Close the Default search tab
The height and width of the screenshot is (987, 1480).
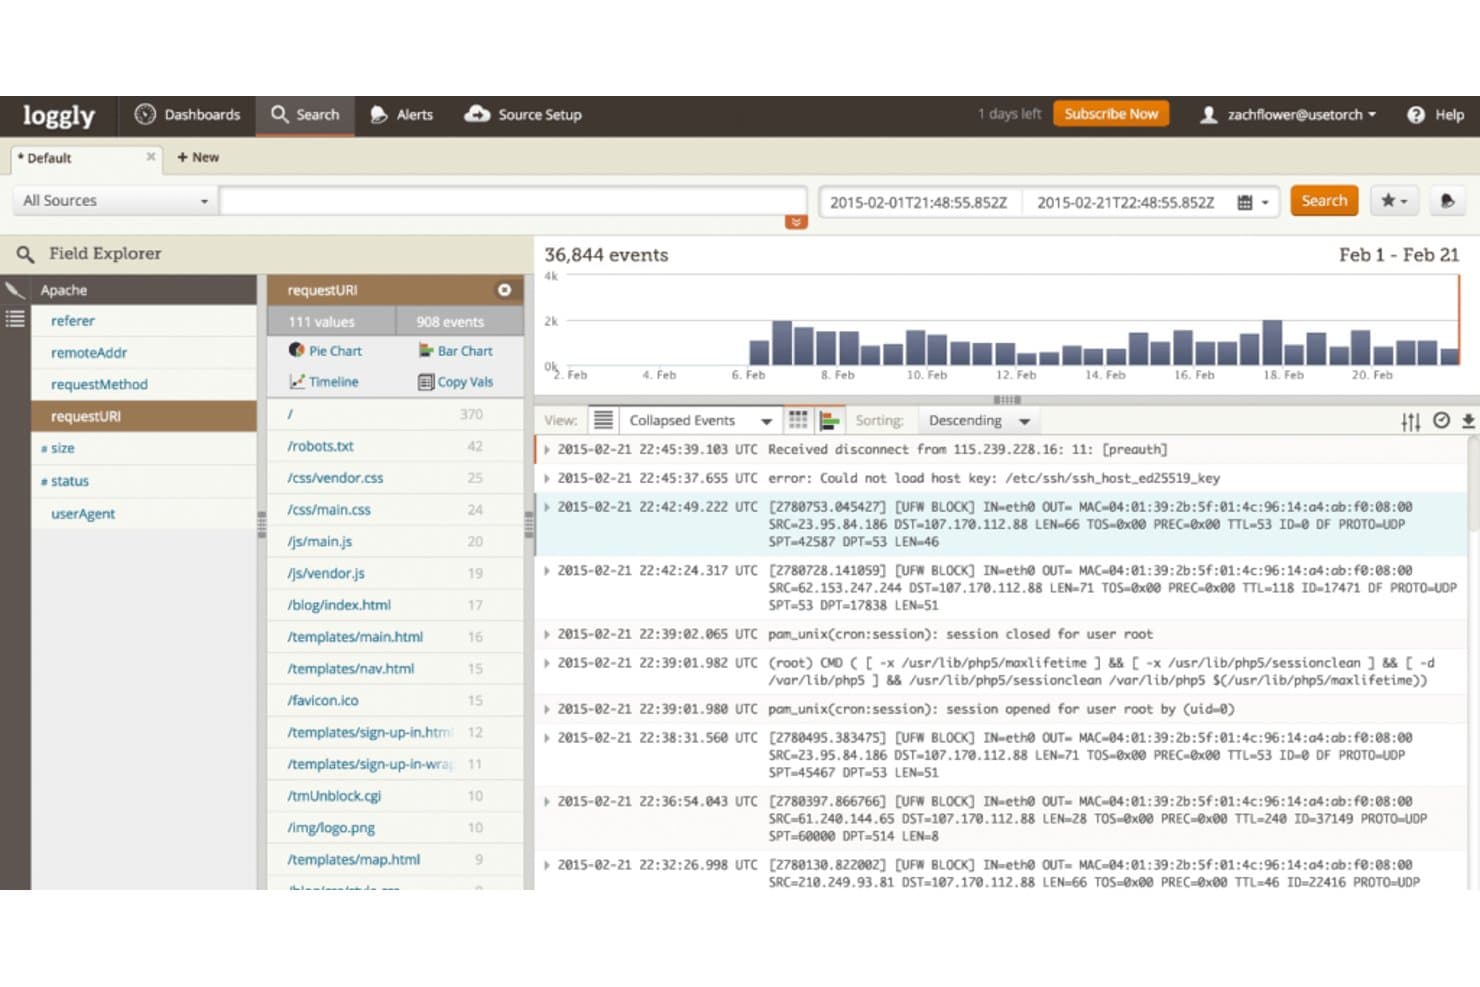coord(151,157)
